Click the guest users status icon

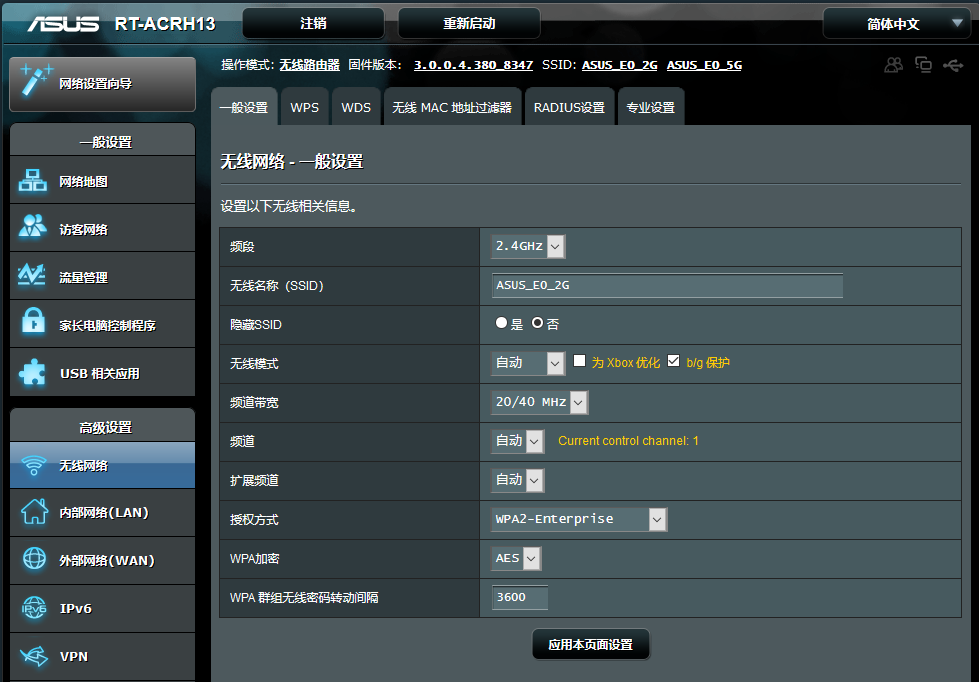pos(893,64)
